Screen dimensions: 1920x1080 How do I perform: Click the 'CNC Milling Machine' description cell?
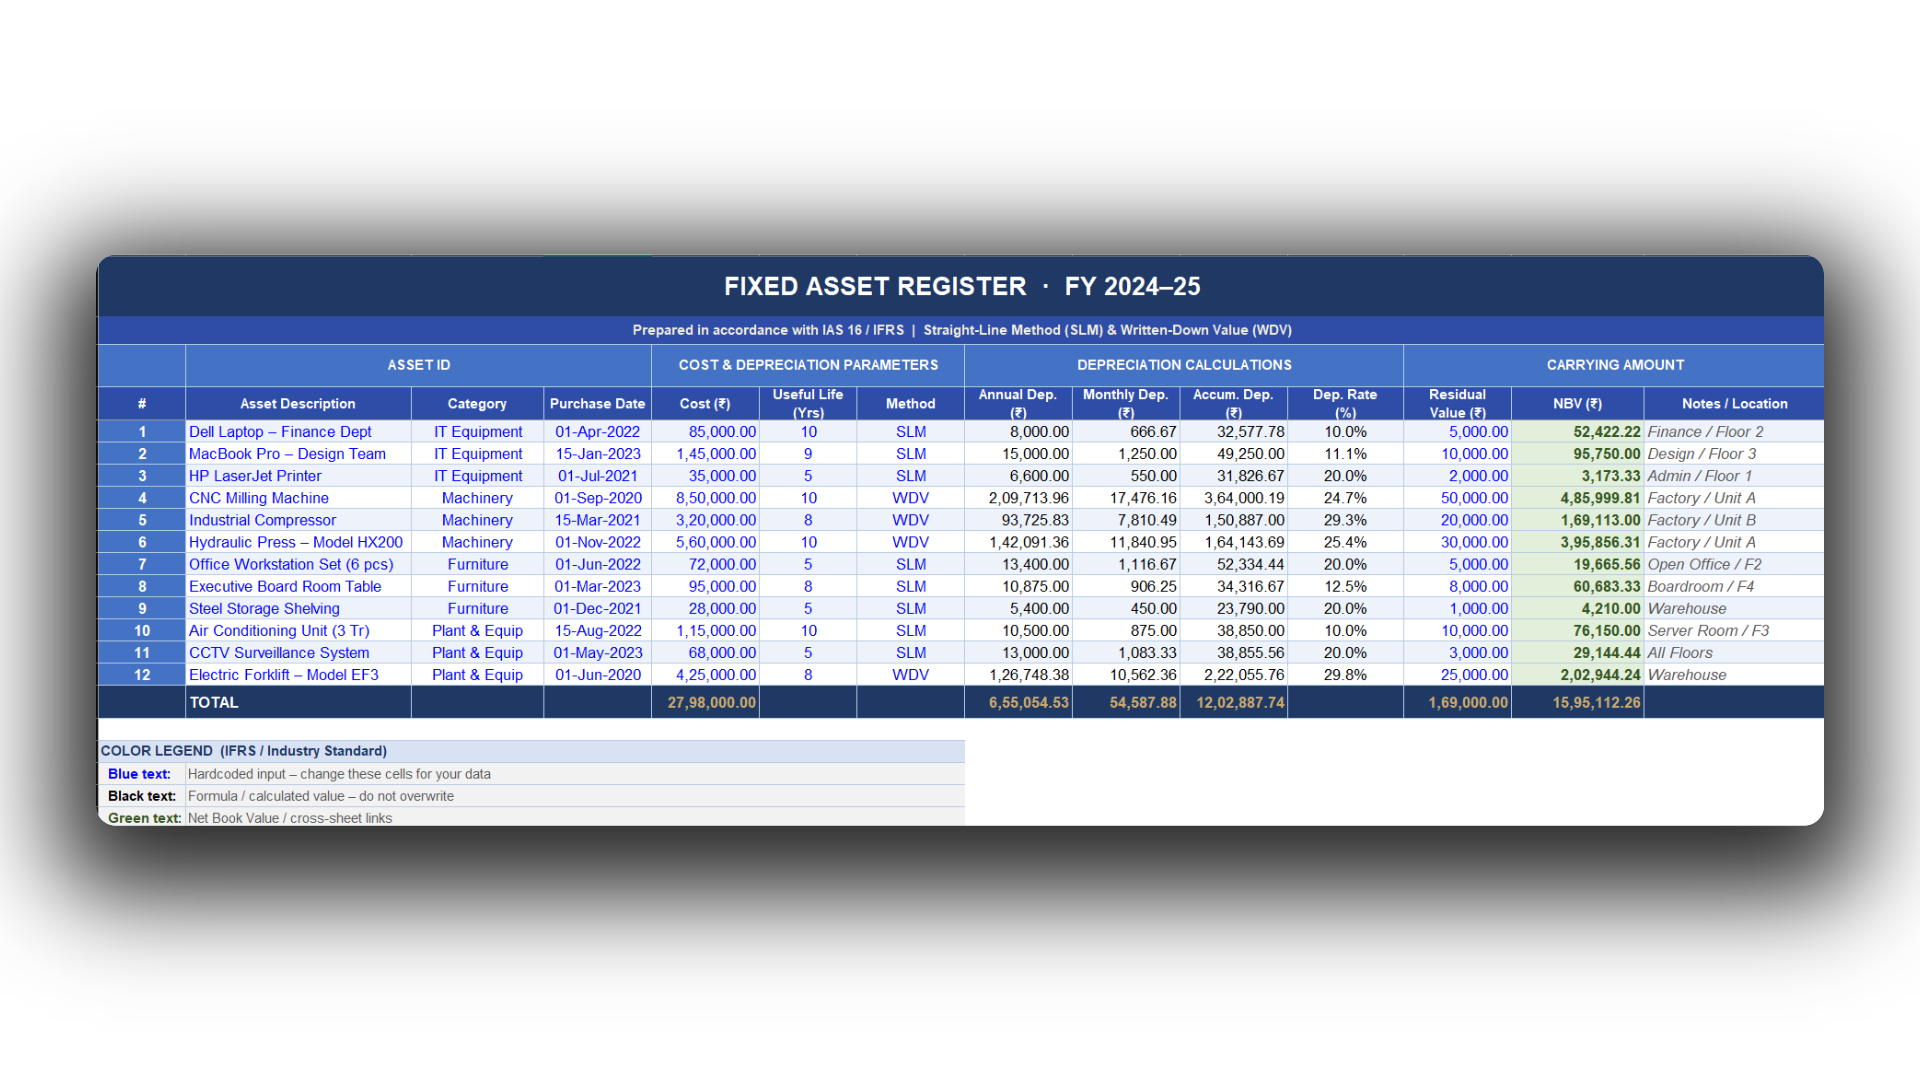click(298, 498)
